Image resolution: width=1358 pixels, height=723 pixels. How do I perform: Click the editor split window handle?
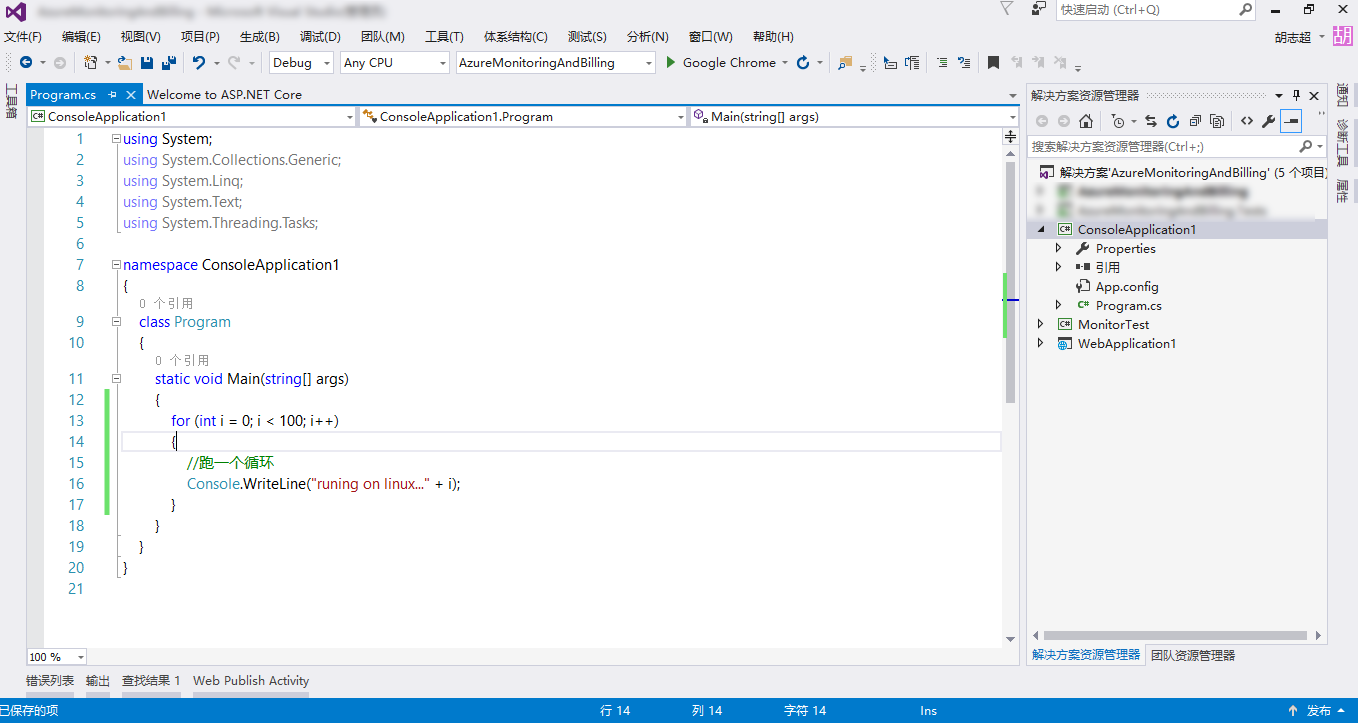click(x=1010, y=137)
